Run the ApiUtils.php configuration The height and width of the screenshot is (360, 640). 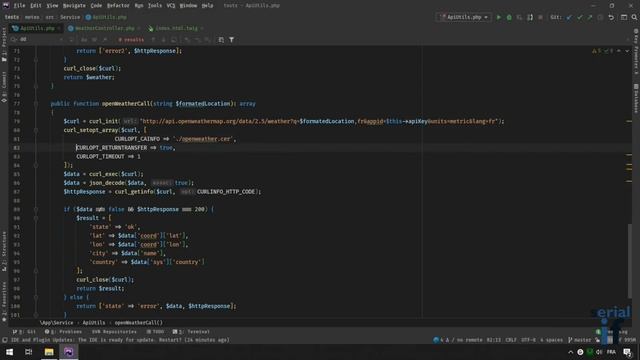498,17
